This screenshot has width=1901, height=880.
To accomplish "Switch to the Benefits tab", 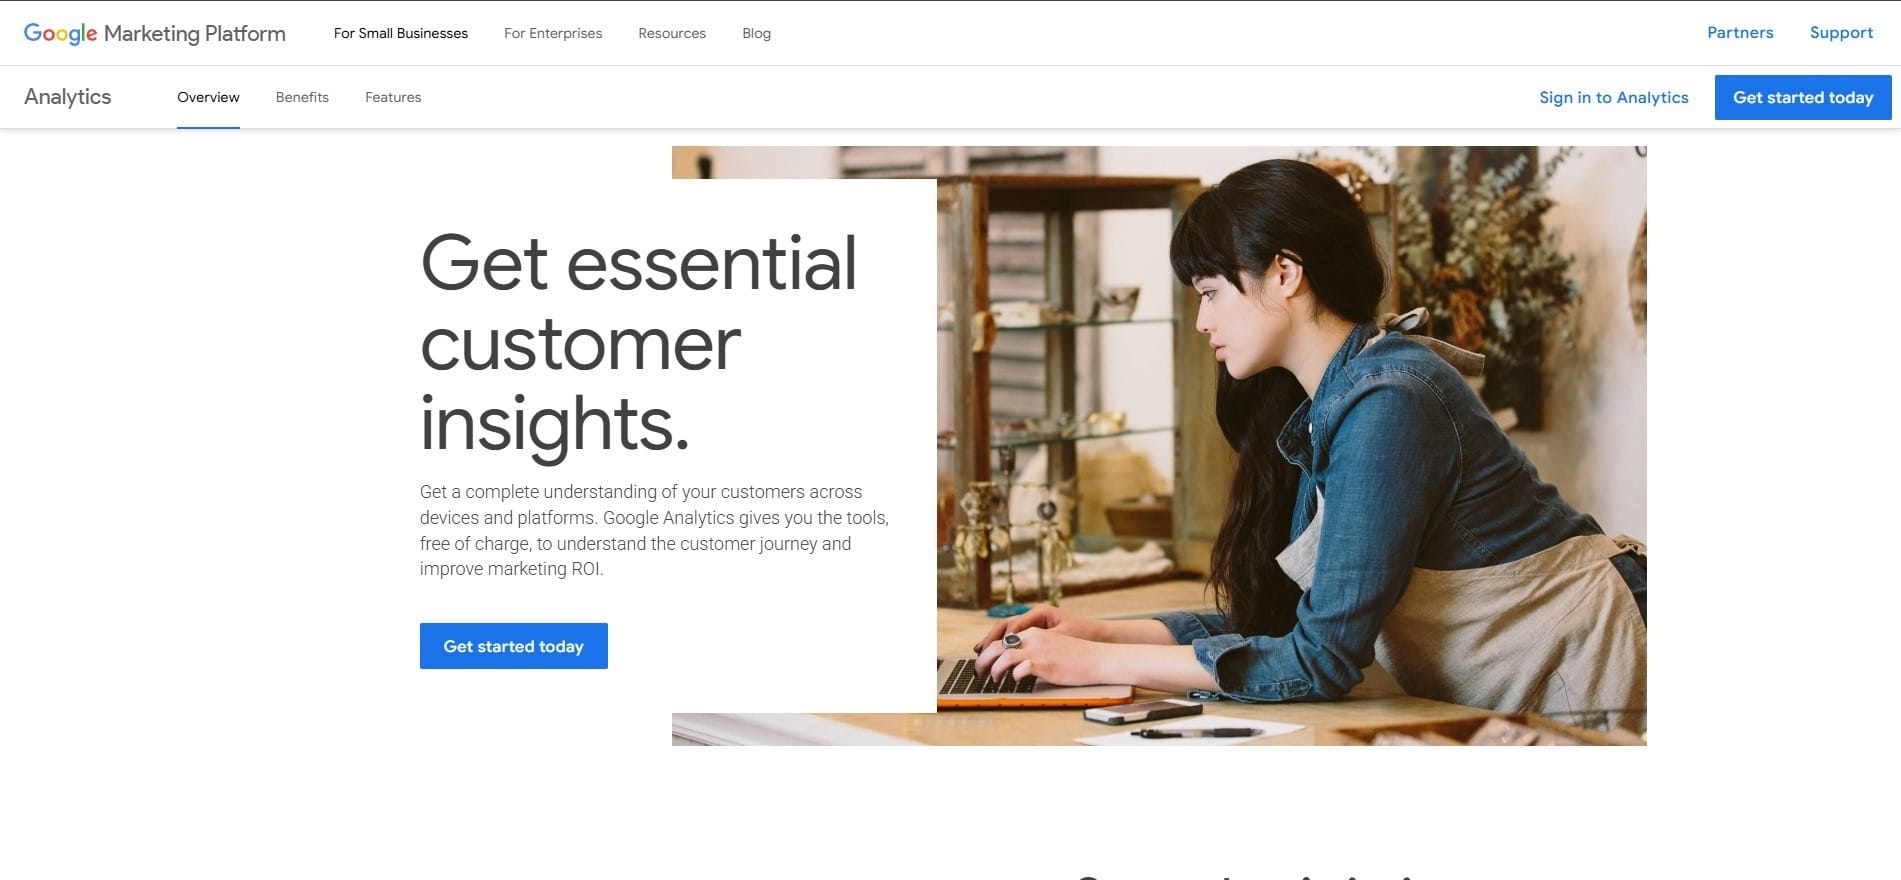I will (x=302, y=97).
